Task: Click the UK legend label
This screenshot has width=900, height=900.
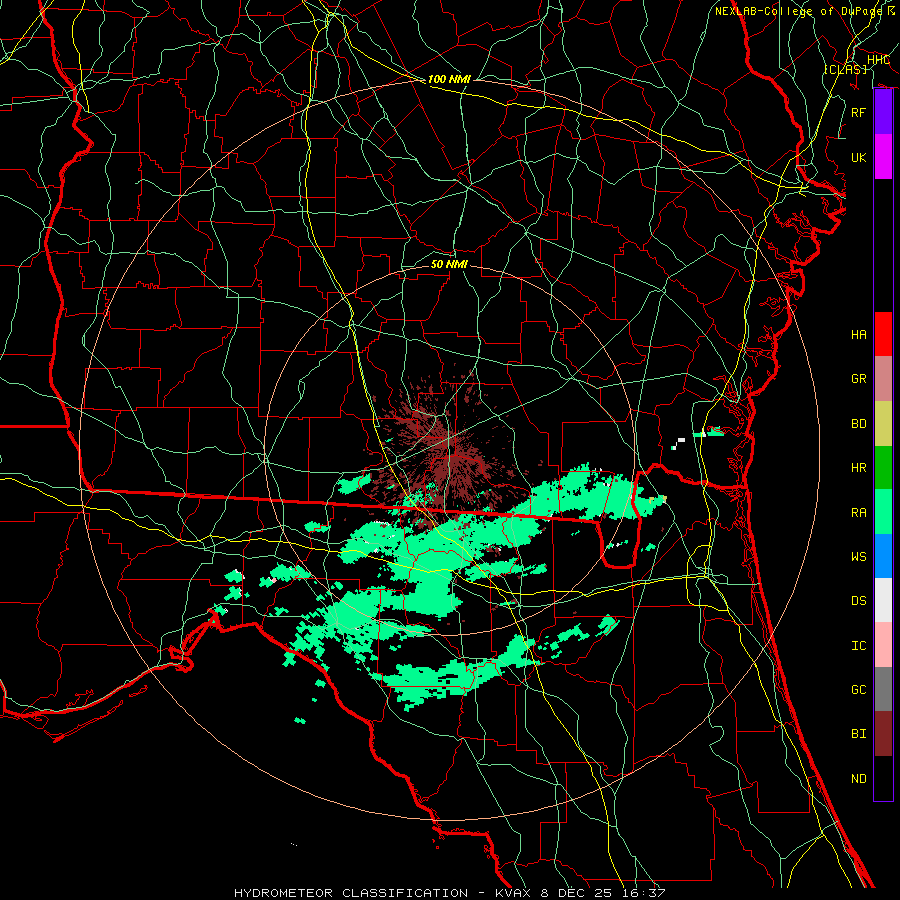Action: [859, 157]
